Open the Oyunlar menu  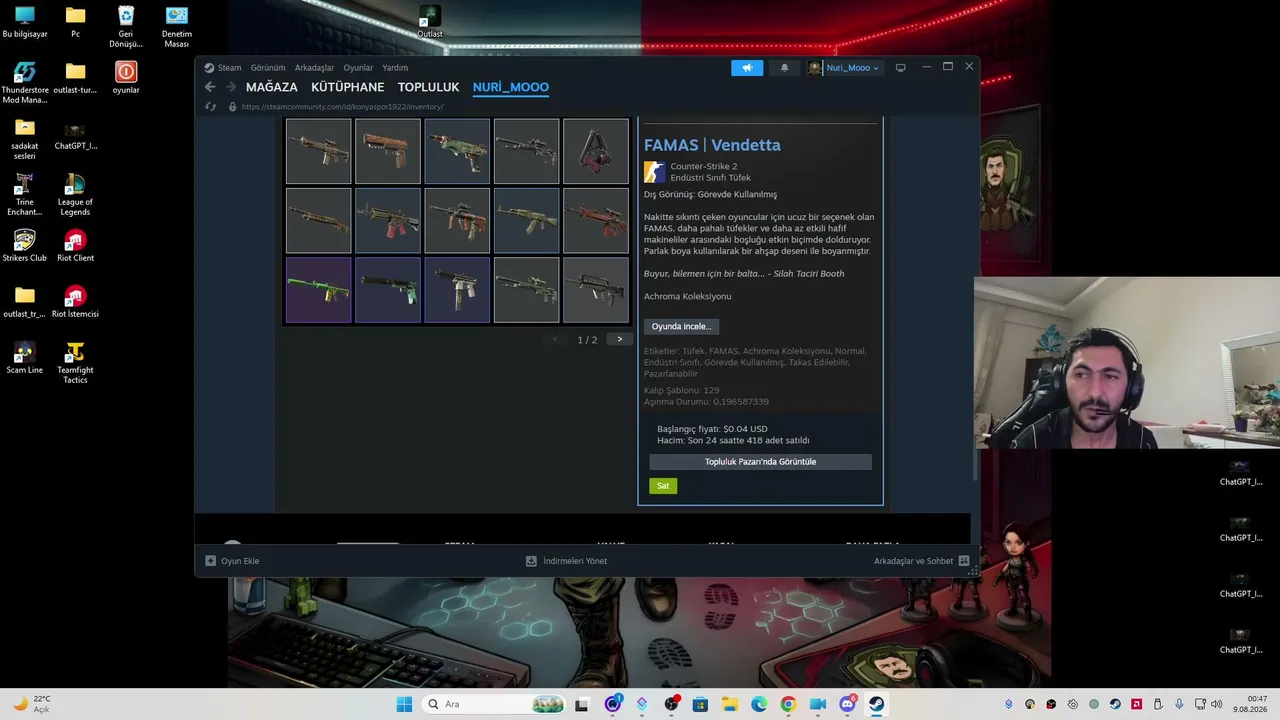[358, 68]
